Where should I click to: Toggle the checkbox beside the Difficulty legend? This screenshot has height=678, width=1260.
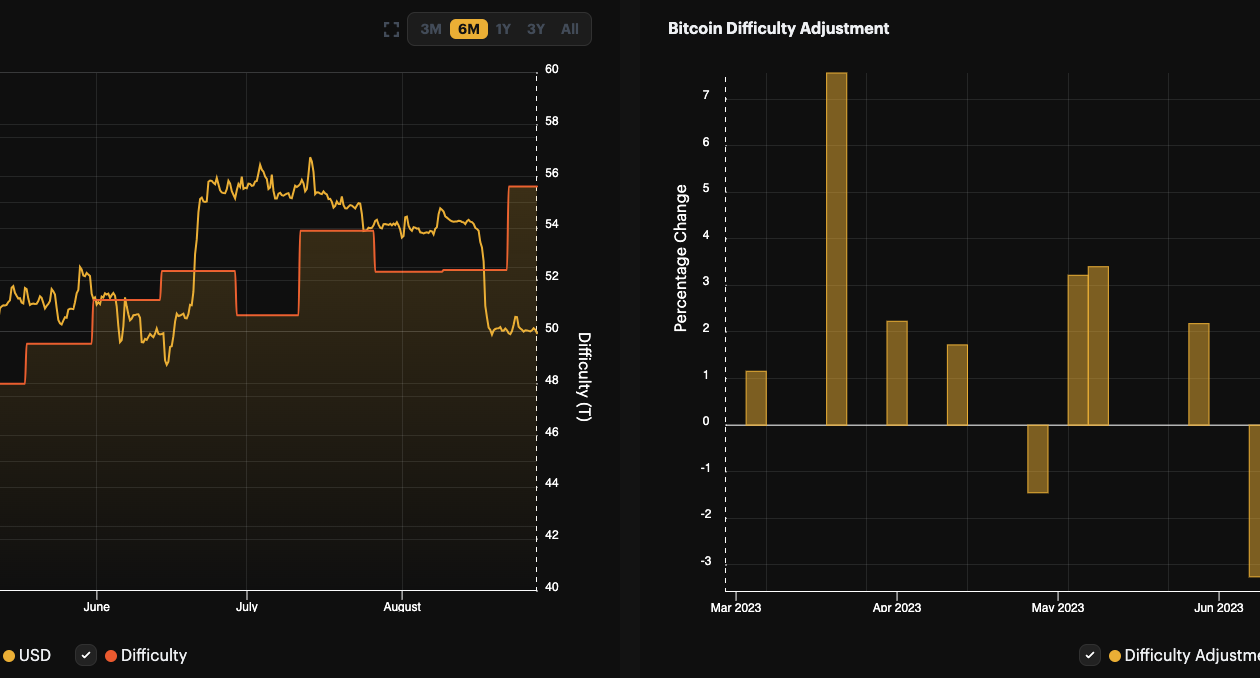[x=87, y=655]
